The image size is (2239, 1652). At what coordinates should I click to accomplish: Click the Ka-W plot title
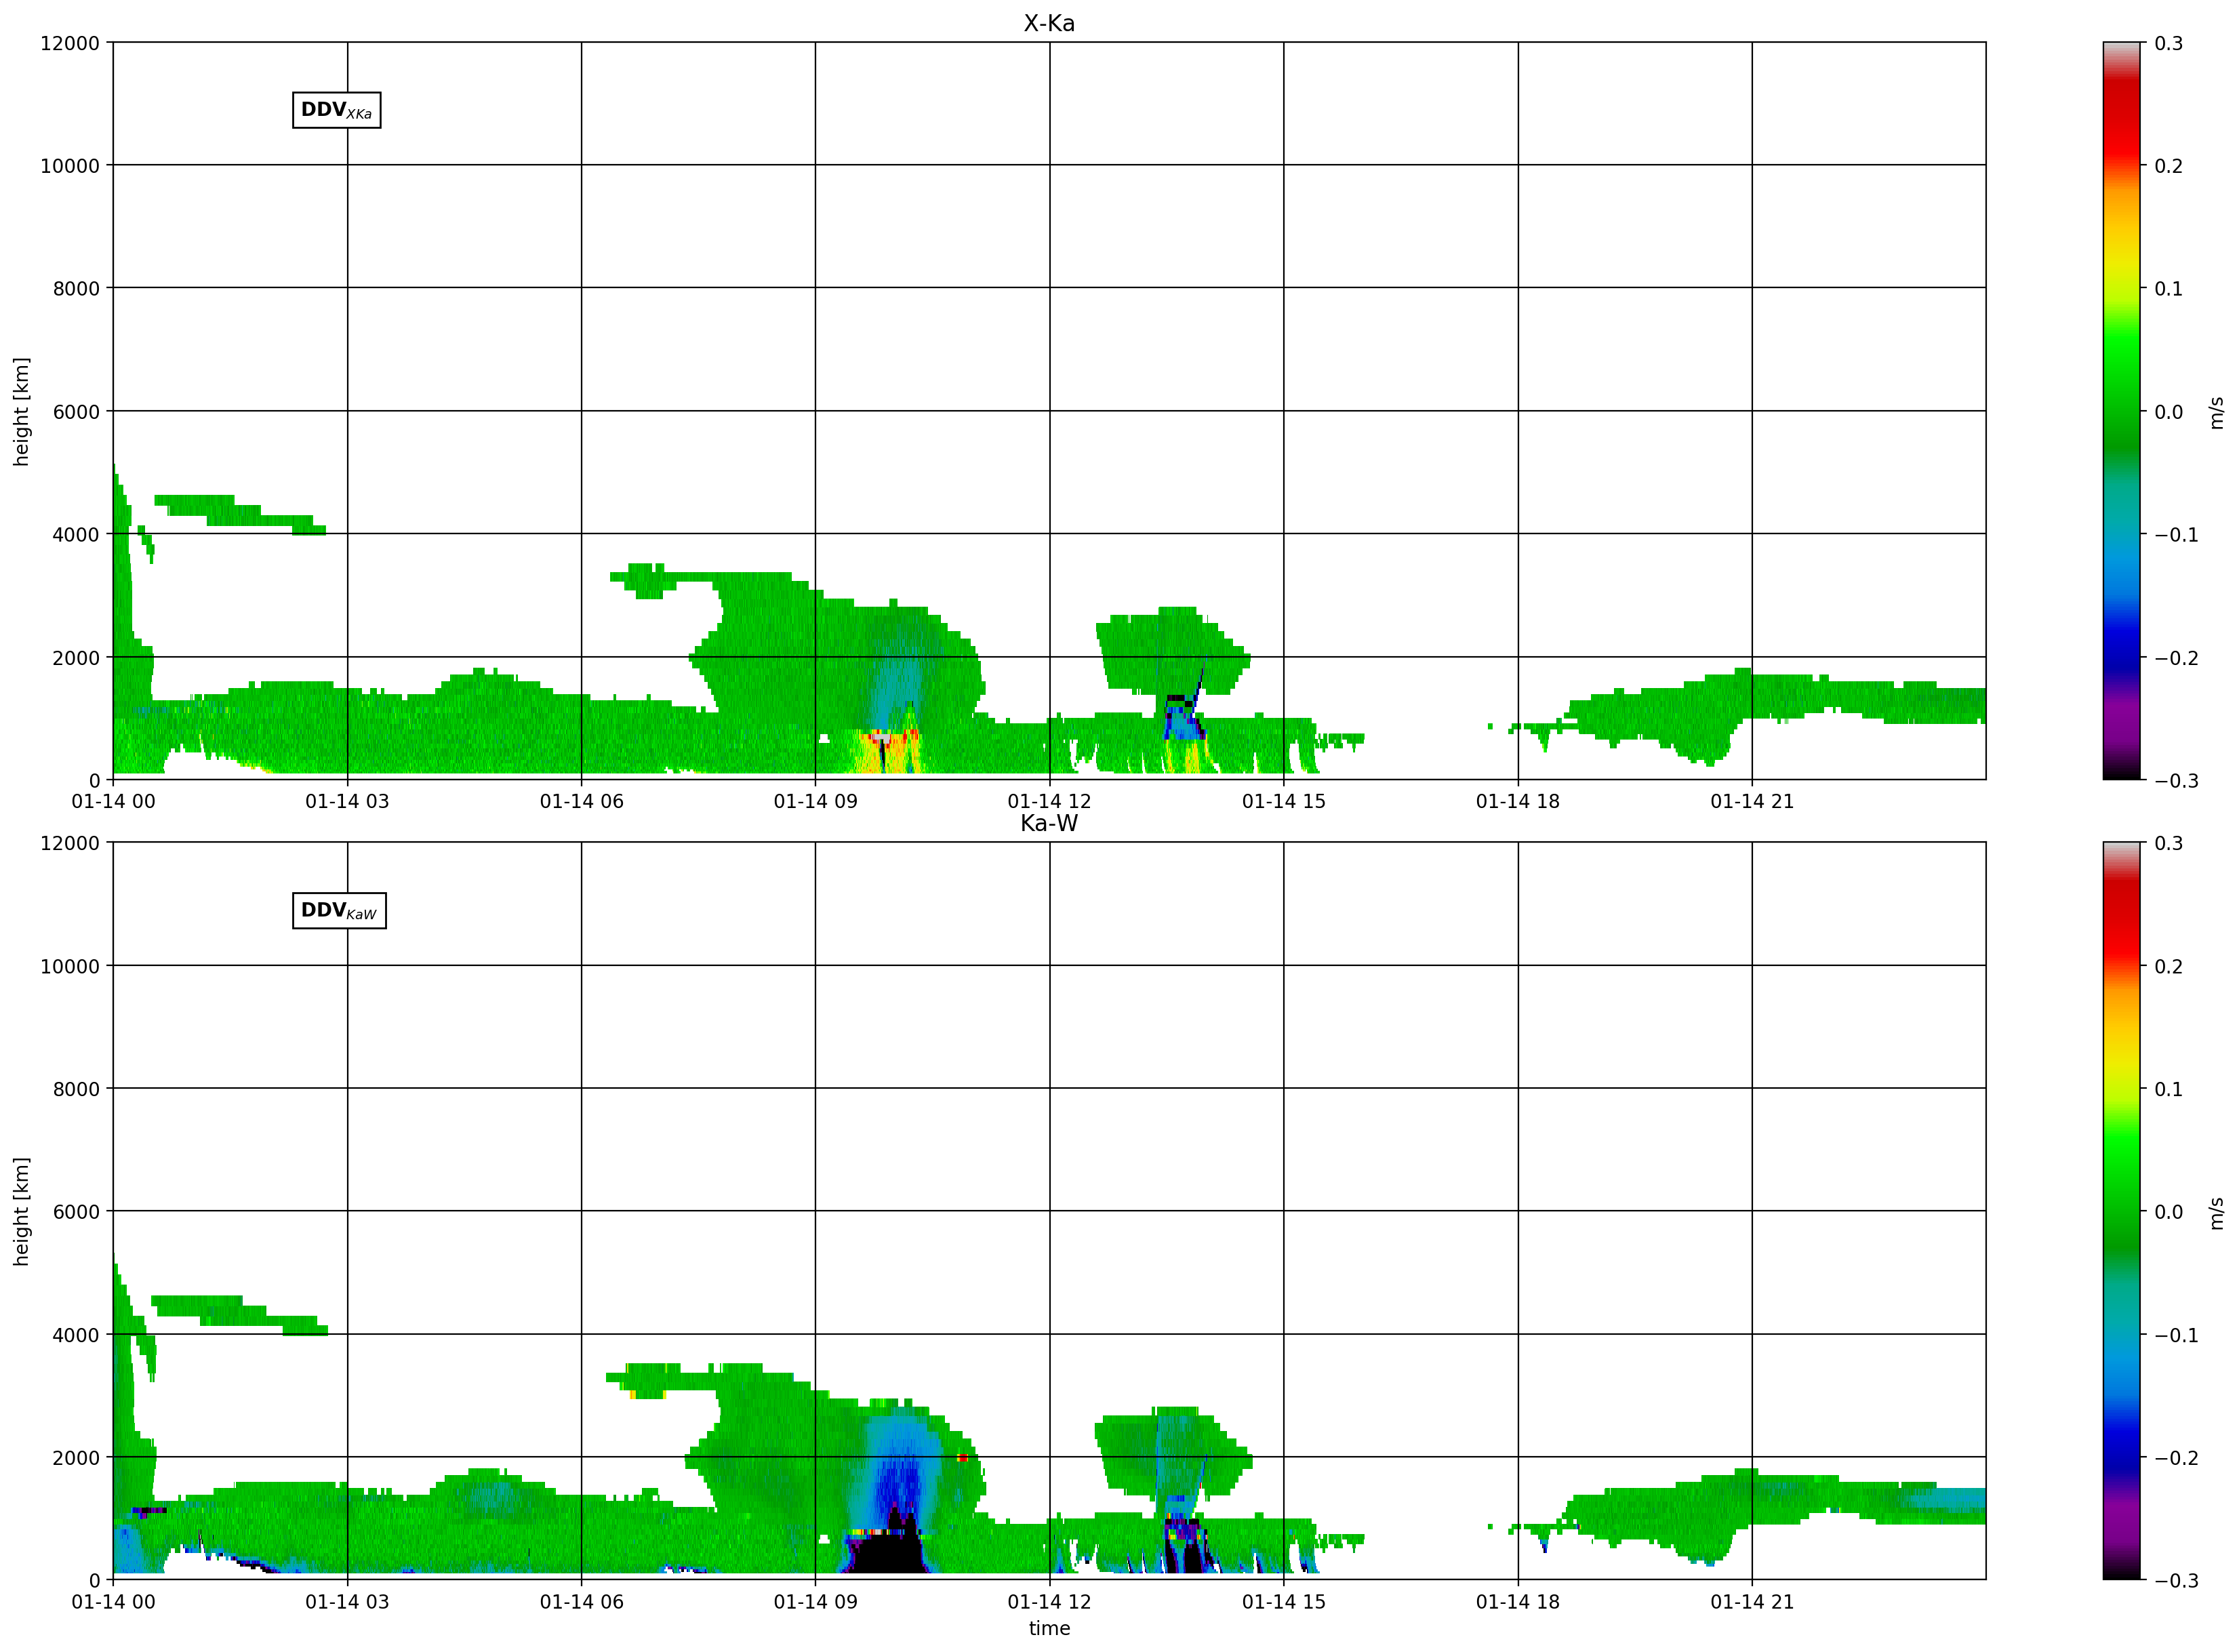[1049, 823]
